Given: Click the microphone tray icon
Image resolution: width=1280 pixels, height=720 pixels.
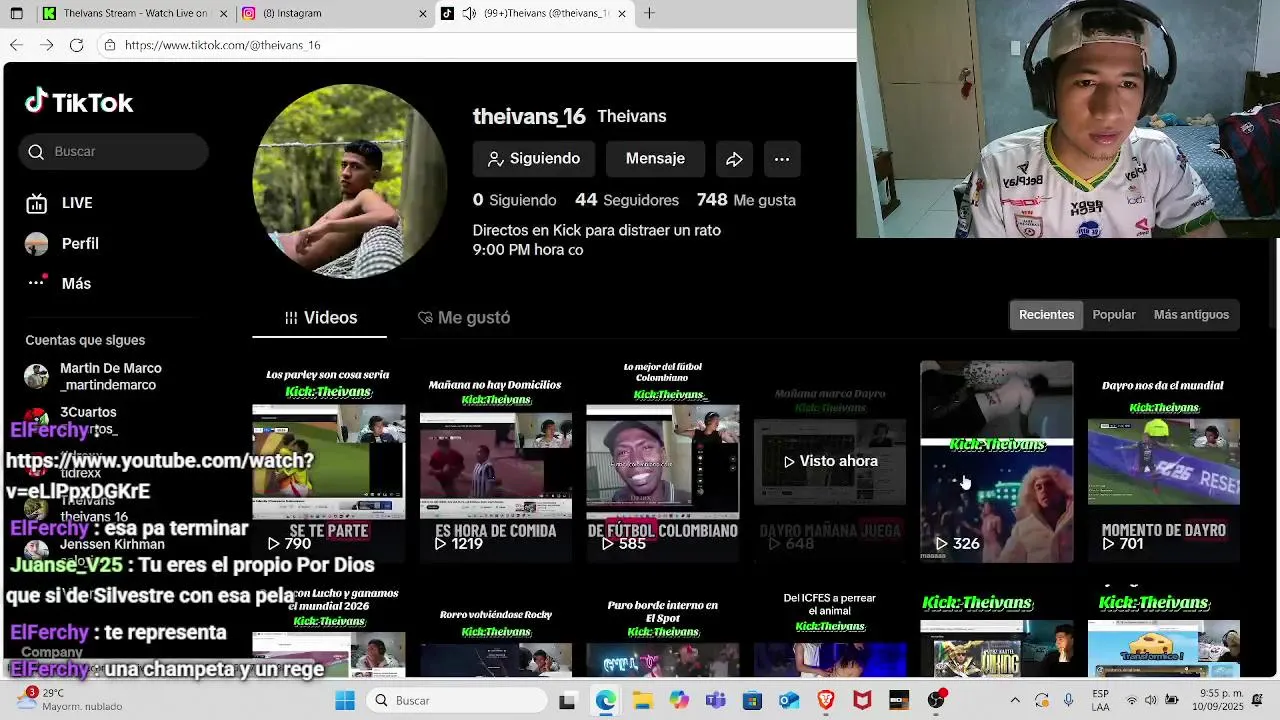Looking at the screenshot, I should (1069, 700).
